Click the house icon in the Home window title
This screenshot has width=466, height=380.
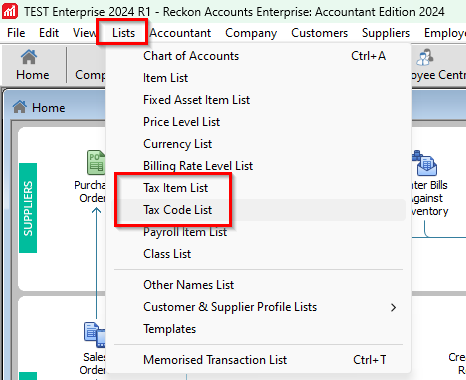(20, 107)
